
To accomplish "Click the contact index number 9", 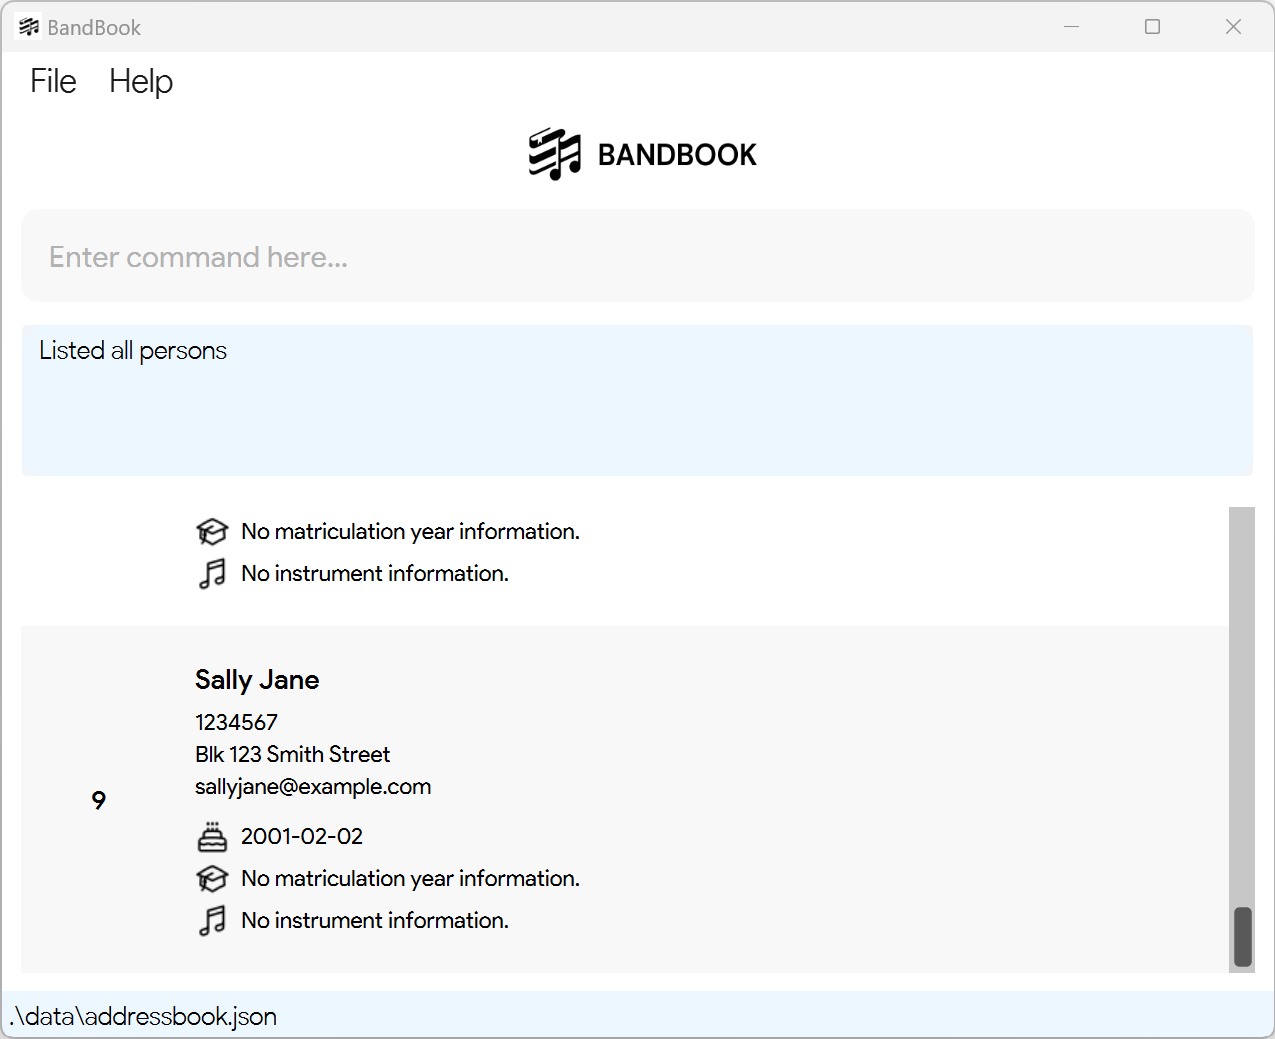I will [x=99, y=800].
